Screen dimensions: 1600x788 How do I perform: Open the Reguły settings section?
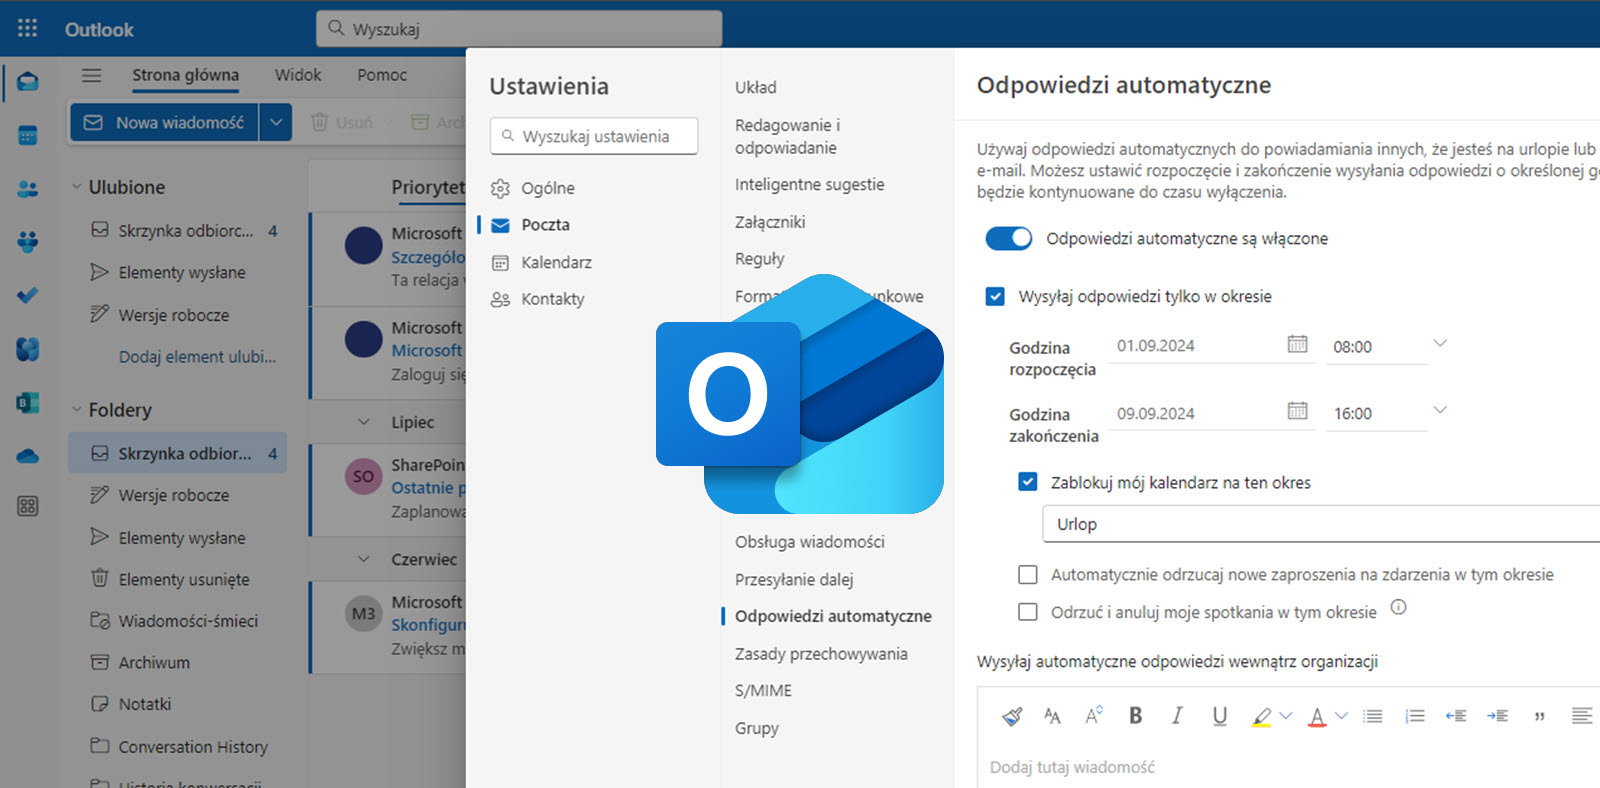pyautogui.click(x=759, y=259)
